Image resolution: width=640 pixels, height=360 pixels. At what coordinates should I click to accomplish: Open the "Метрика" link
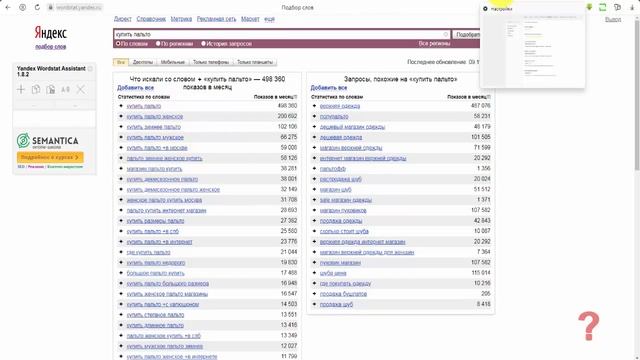(x=181, y=19)
